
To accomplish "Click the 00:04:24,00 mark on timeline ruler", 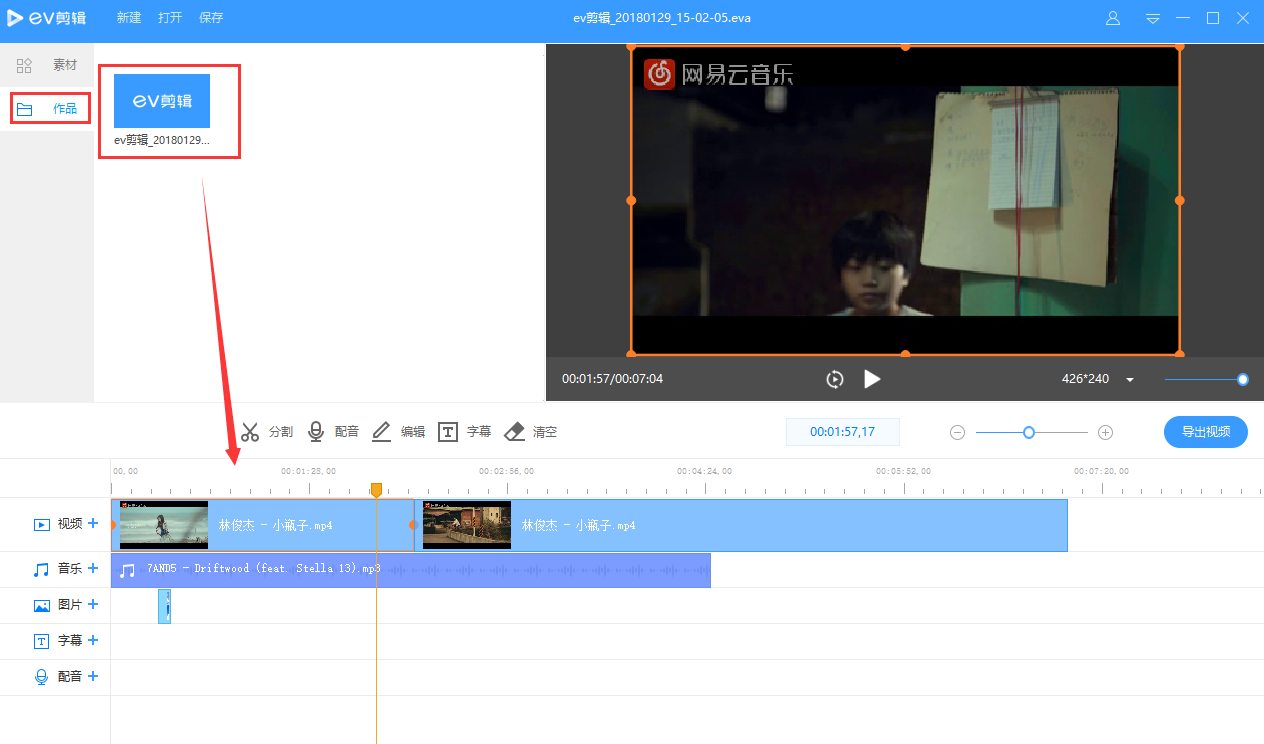I will 704,471.
